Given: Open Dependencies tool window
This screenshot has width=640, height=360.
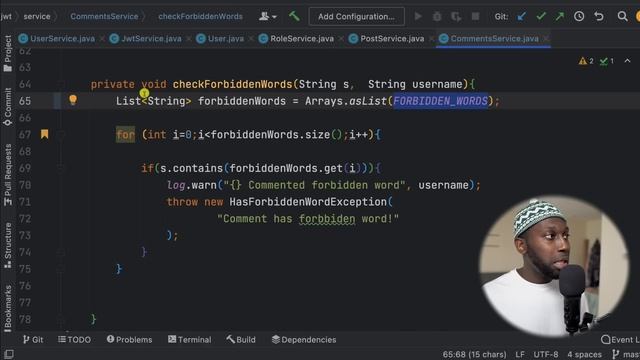Looking at the screenshot, I should coord(304,340).
